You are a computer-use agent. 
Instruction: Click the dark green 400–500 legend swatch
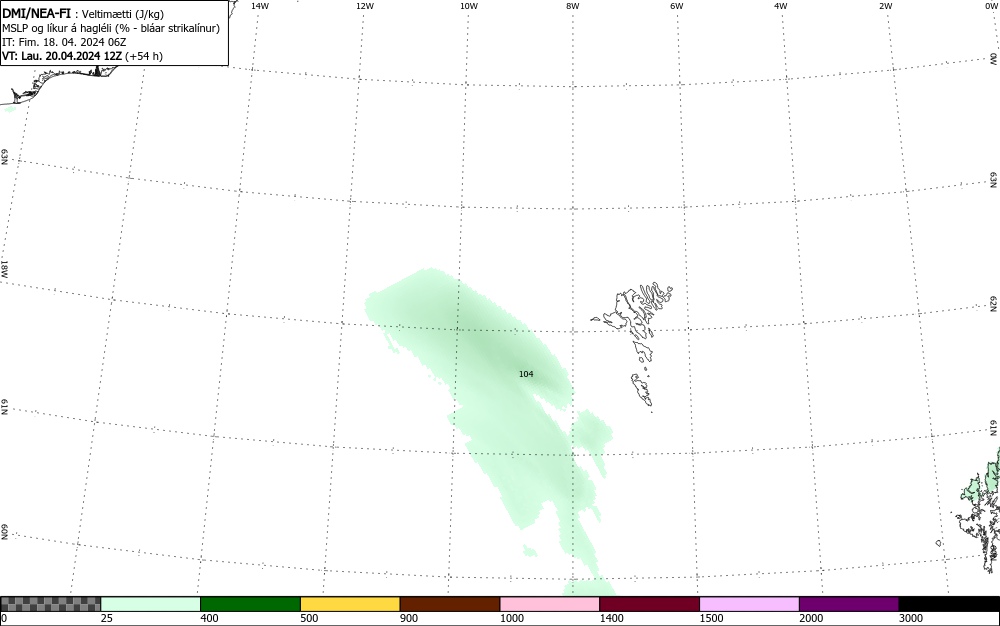(250, 604)
